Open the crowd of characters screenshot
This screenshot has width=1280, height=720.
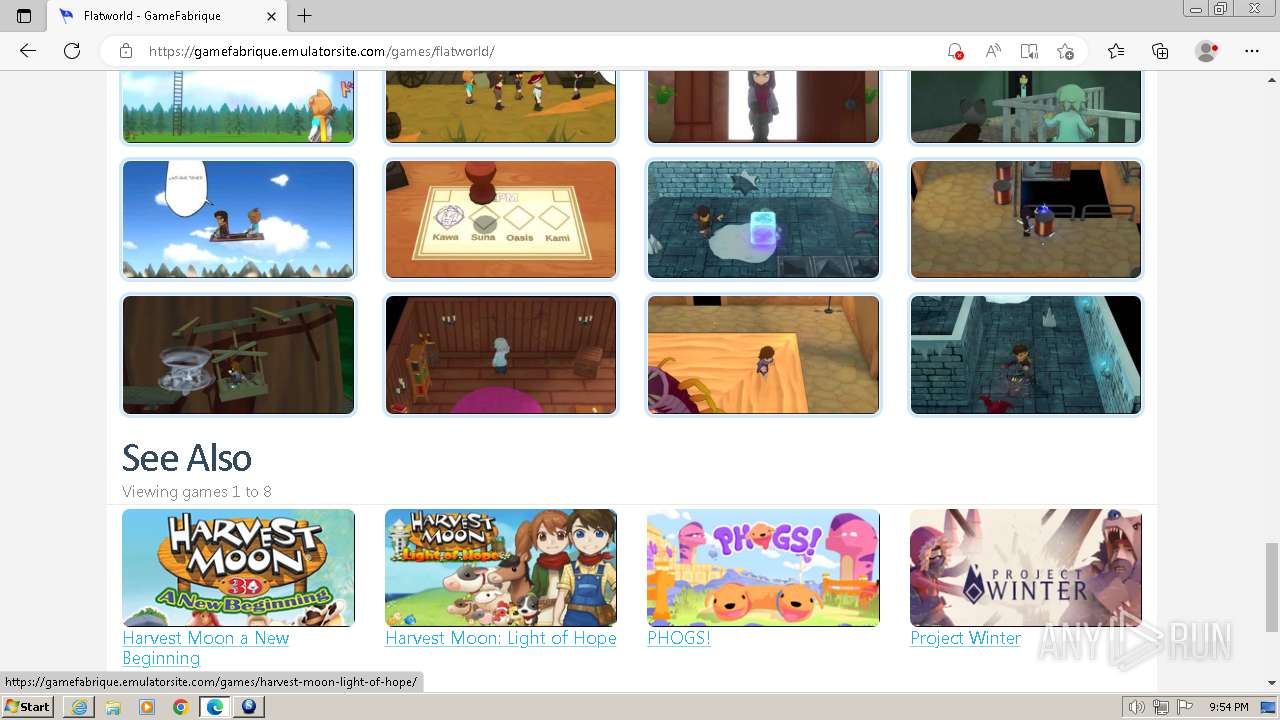501,106
